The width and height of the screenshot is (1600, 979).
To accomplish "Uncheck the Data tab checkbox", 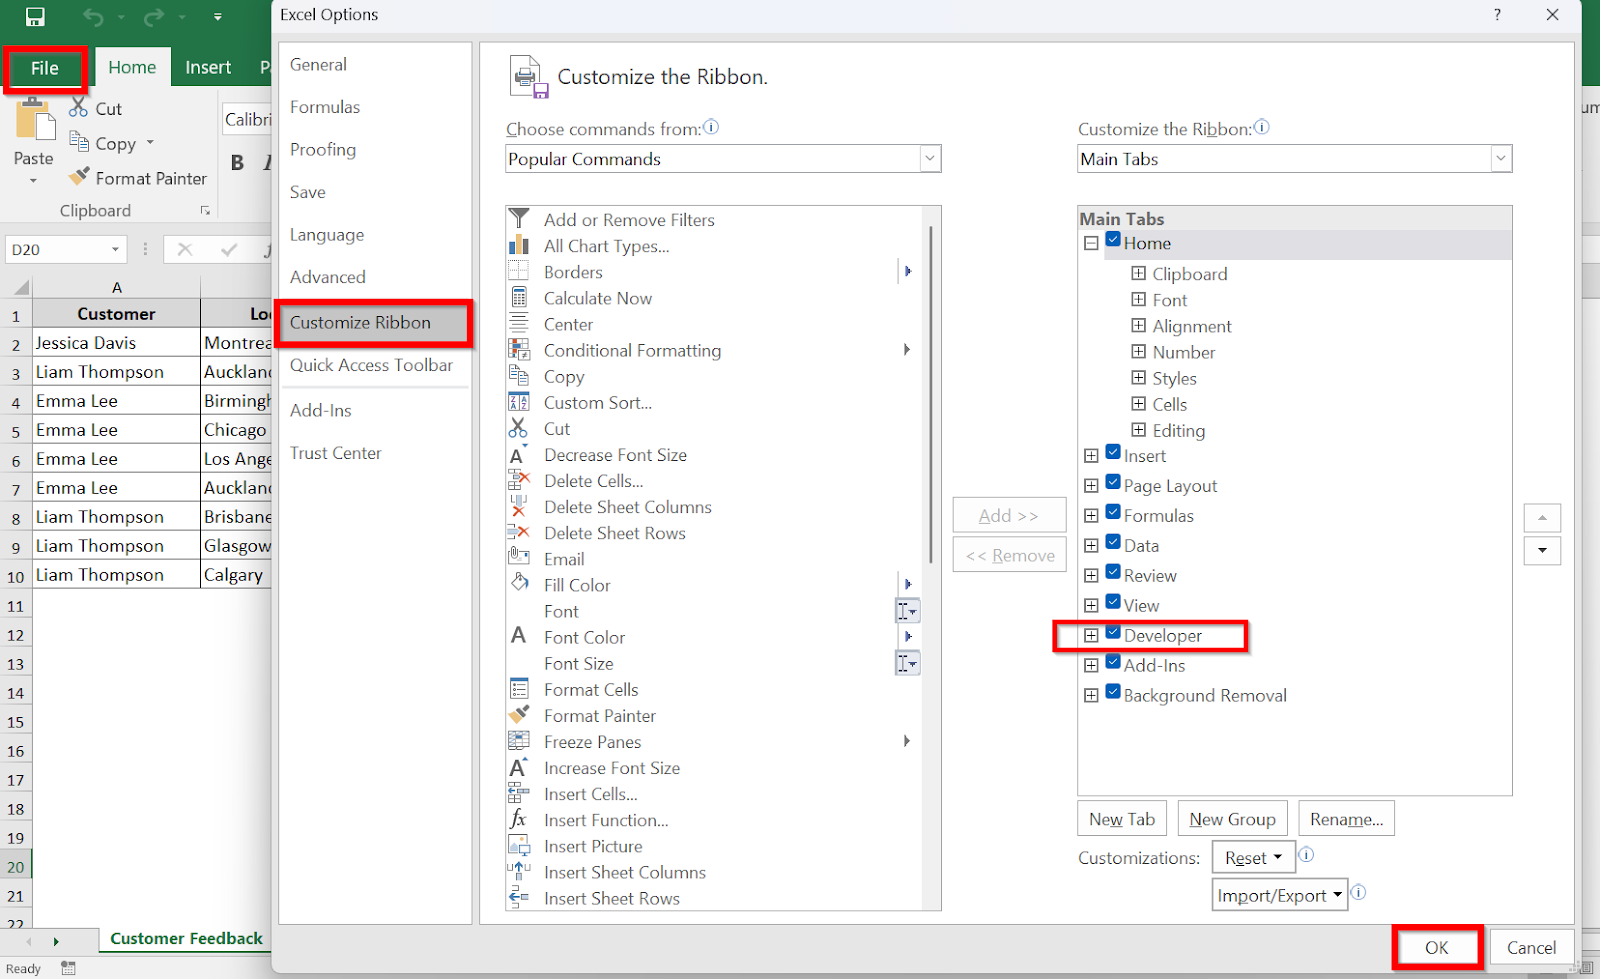I will tap(1113, 543).
